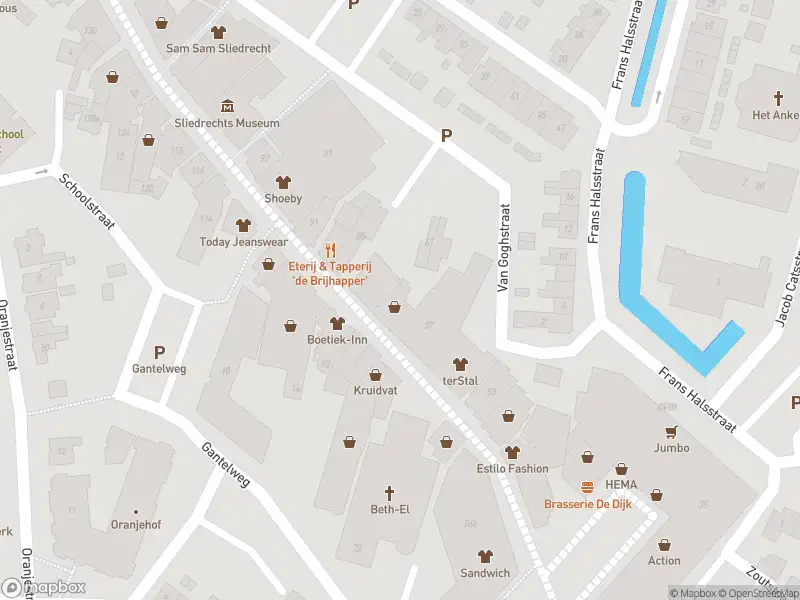The image size is (800, 600).
Task: Select the Brasserie De Dijk burger icon
Action: click(587, 487)
